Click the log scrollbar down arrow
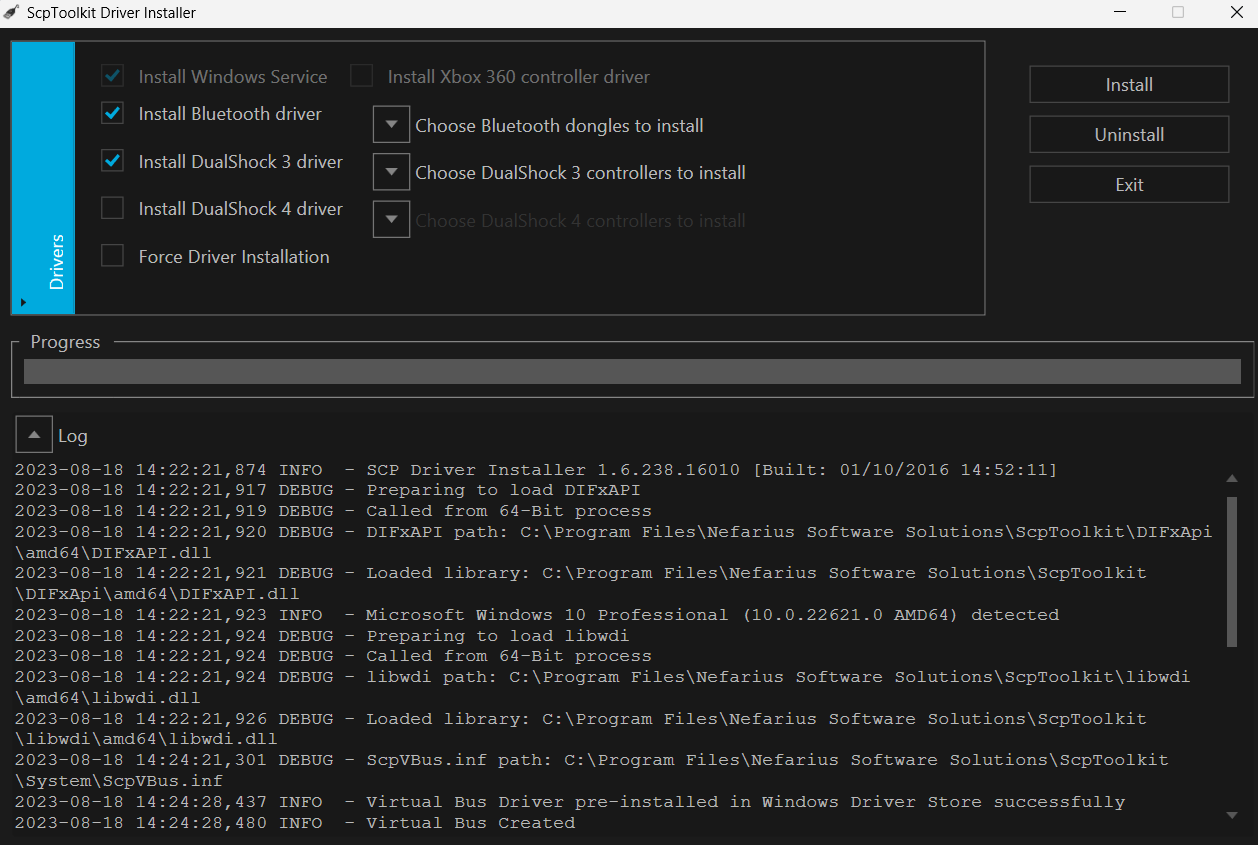This screenshot has width=1258, height=845. pos(1232,816)
